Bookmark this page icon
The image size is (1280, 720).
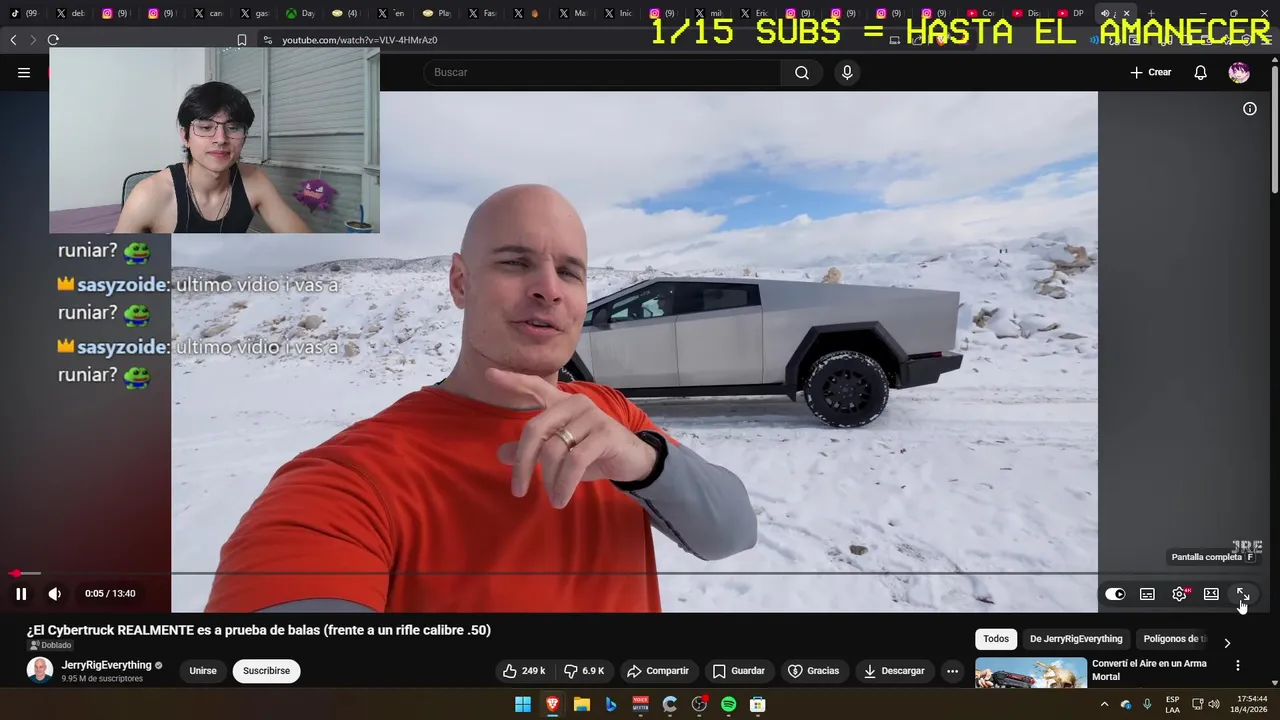click(242, 40)
